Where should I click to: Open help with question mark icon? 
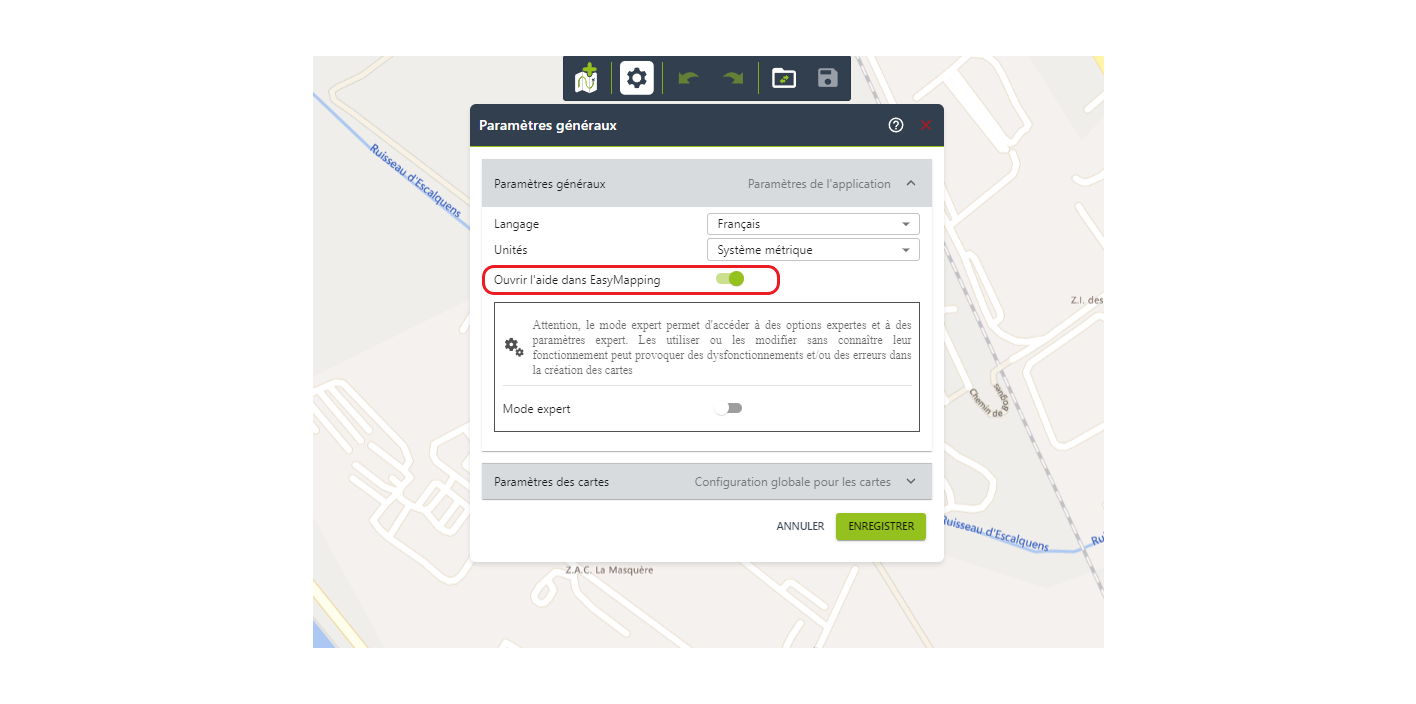pos(896,125)
